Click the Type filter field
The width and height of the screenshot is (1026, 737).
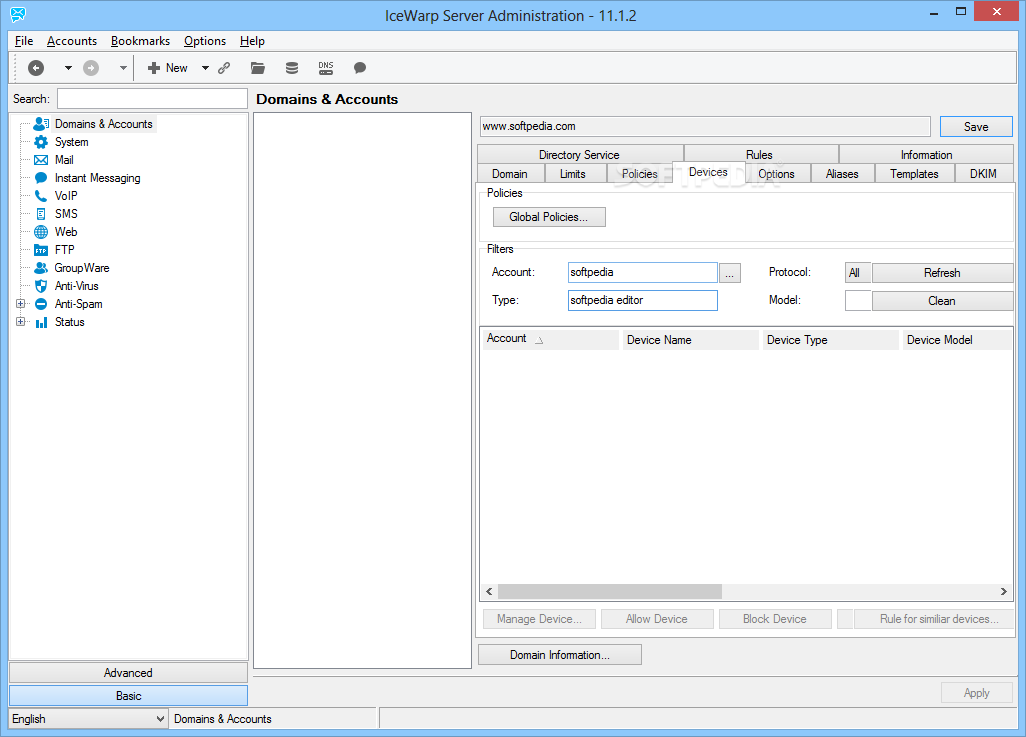coord(643,300)
